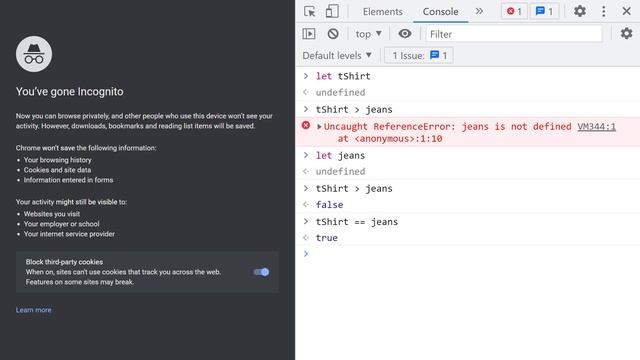This screenshot has height=360, width=640.
Task: Close the DevTools panel
Action: pyautogui.click(x=626, y=11)
